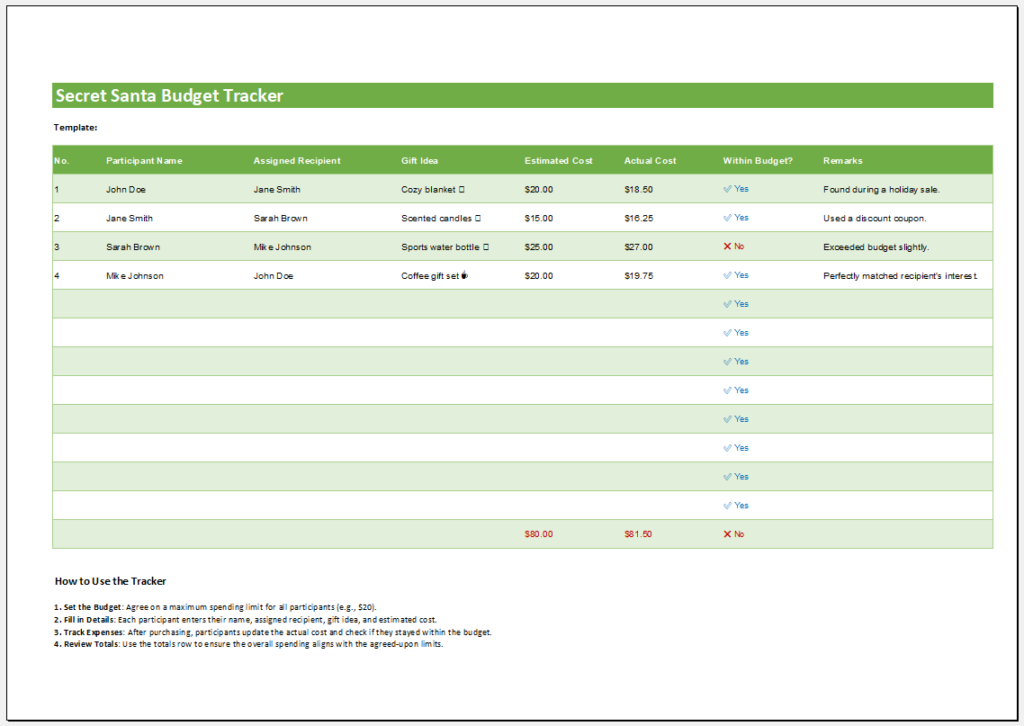Click the Within Budget? column header
The height and width of the screenshot is (726, 1024).
(x=758, y=161)
